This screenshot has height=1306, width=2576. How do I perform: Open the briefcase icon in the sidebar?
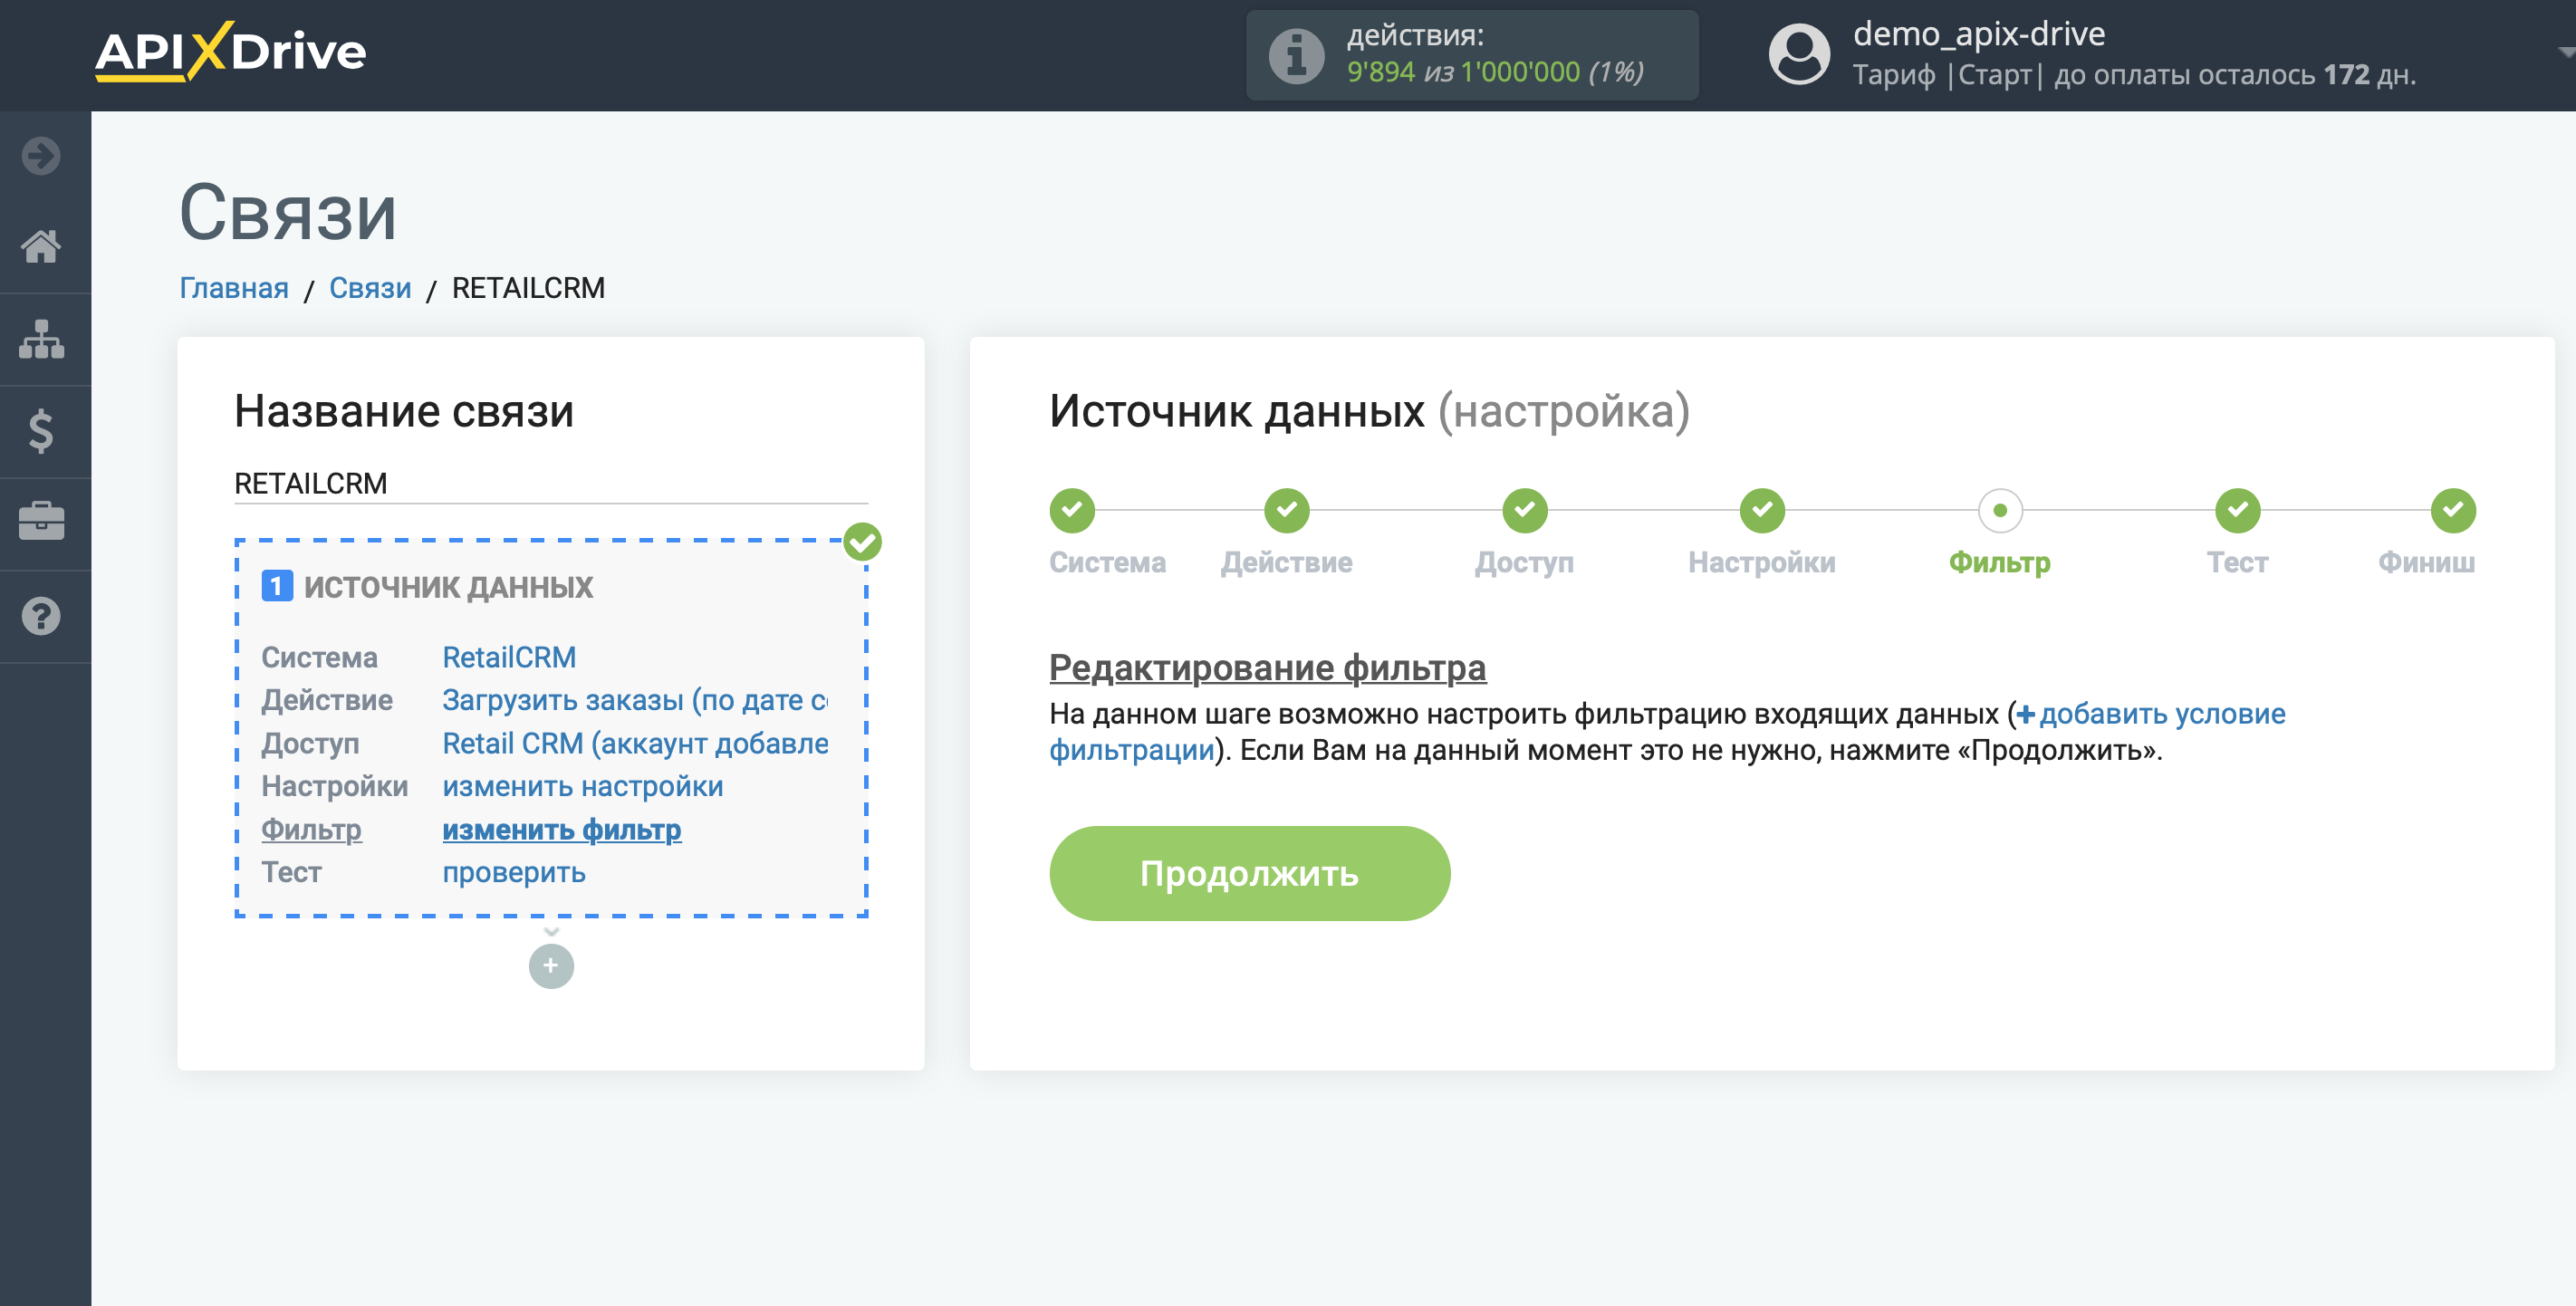pos(41,522)
